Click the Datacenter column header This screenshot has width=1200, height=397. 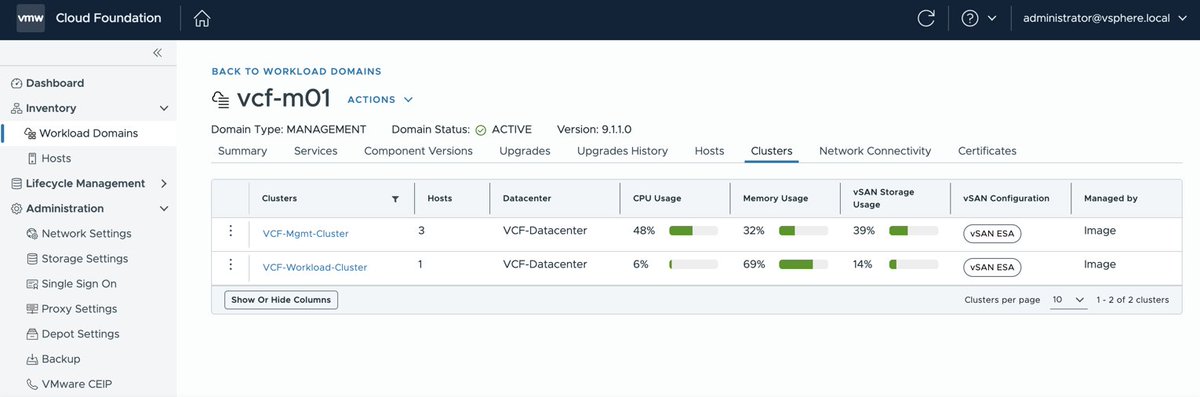527,199
